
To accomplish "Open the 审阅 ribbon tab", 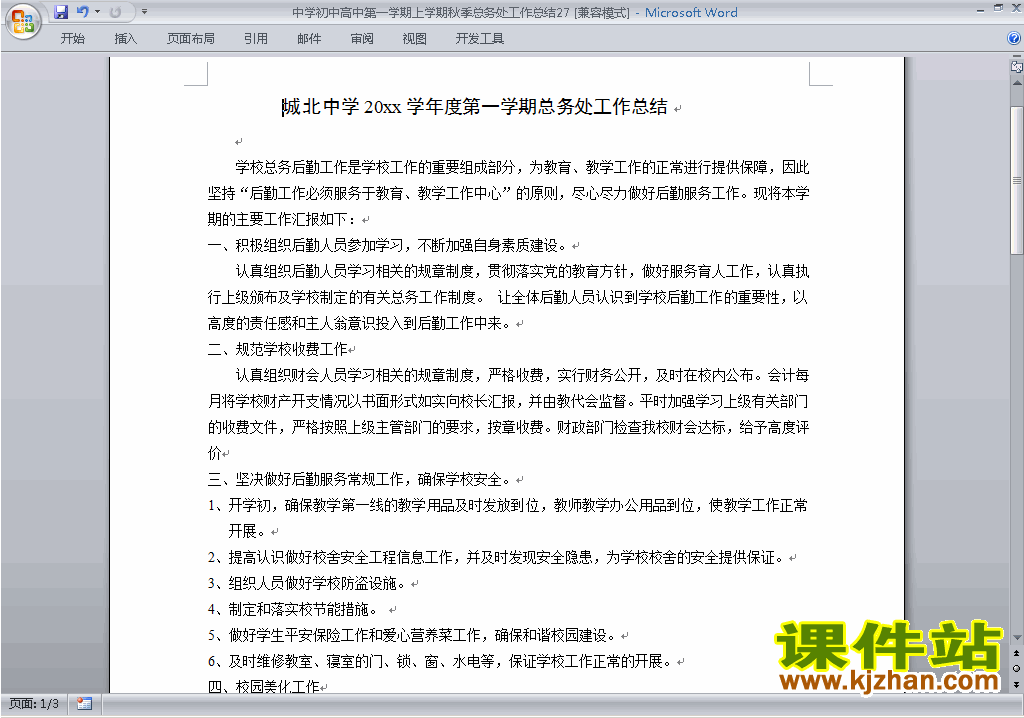I will pos(362,39).
